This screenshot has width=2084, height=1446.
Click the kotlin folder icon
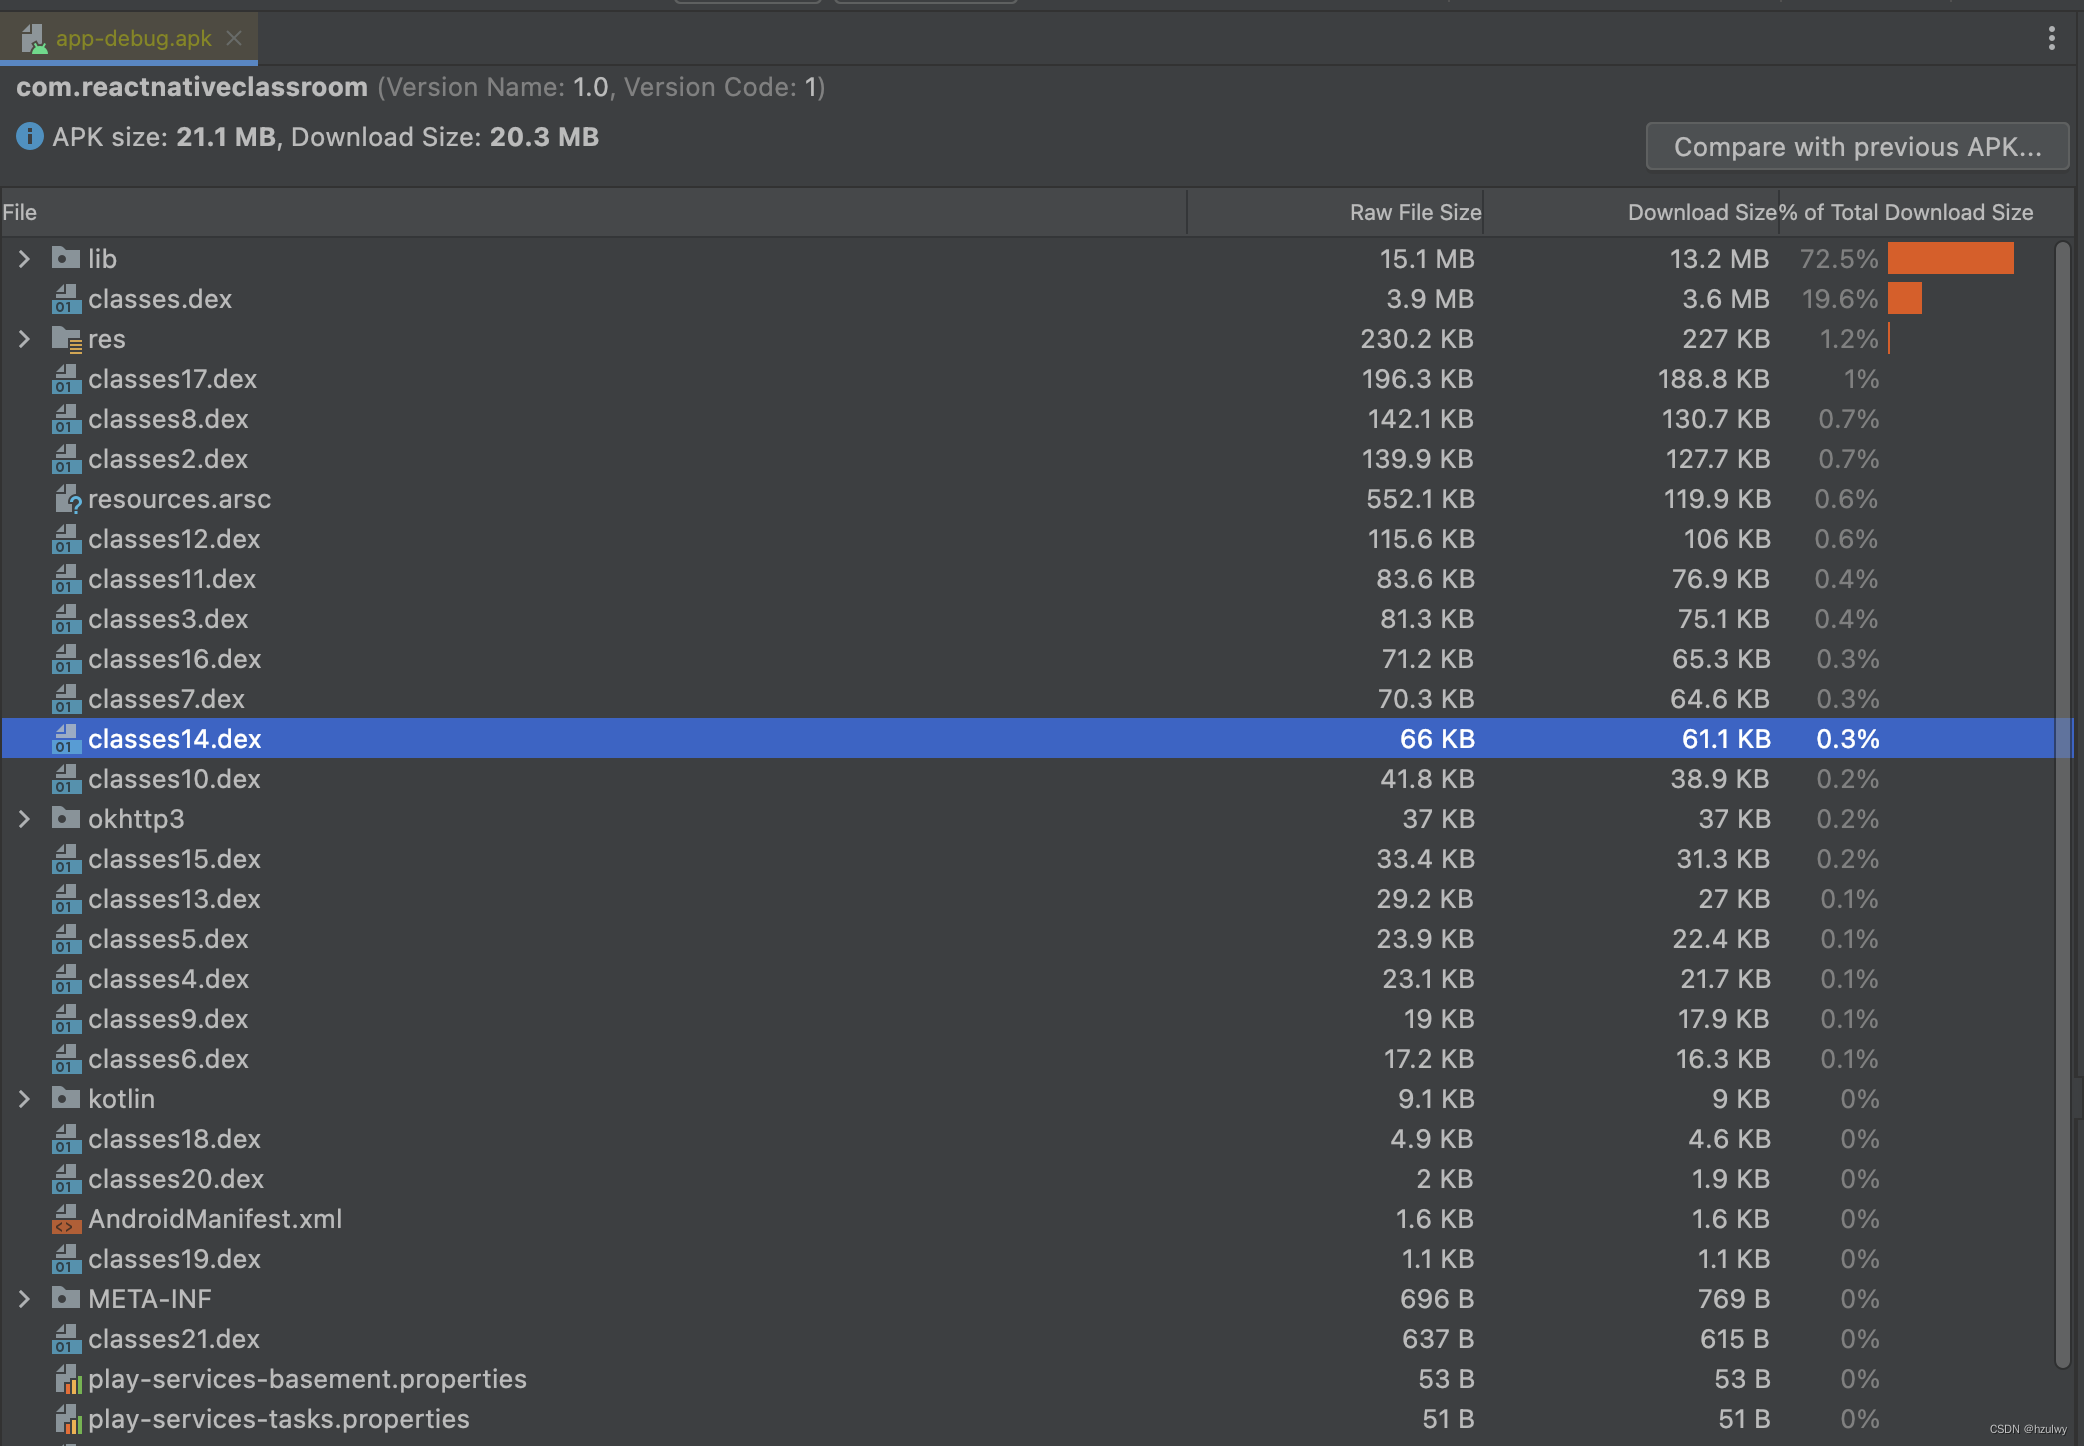tap(66, 1098)
